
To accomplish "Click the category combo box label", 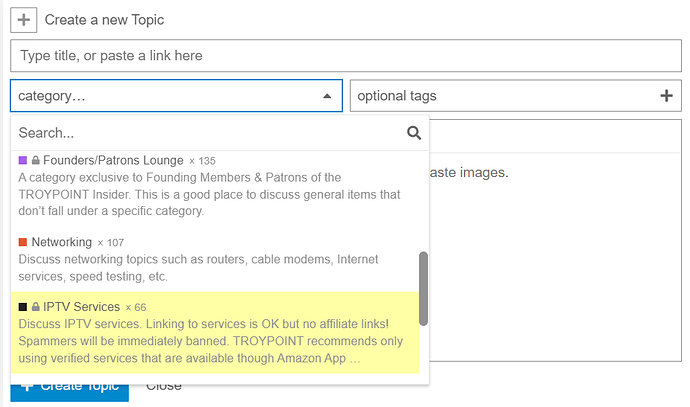I will (52, 96).
